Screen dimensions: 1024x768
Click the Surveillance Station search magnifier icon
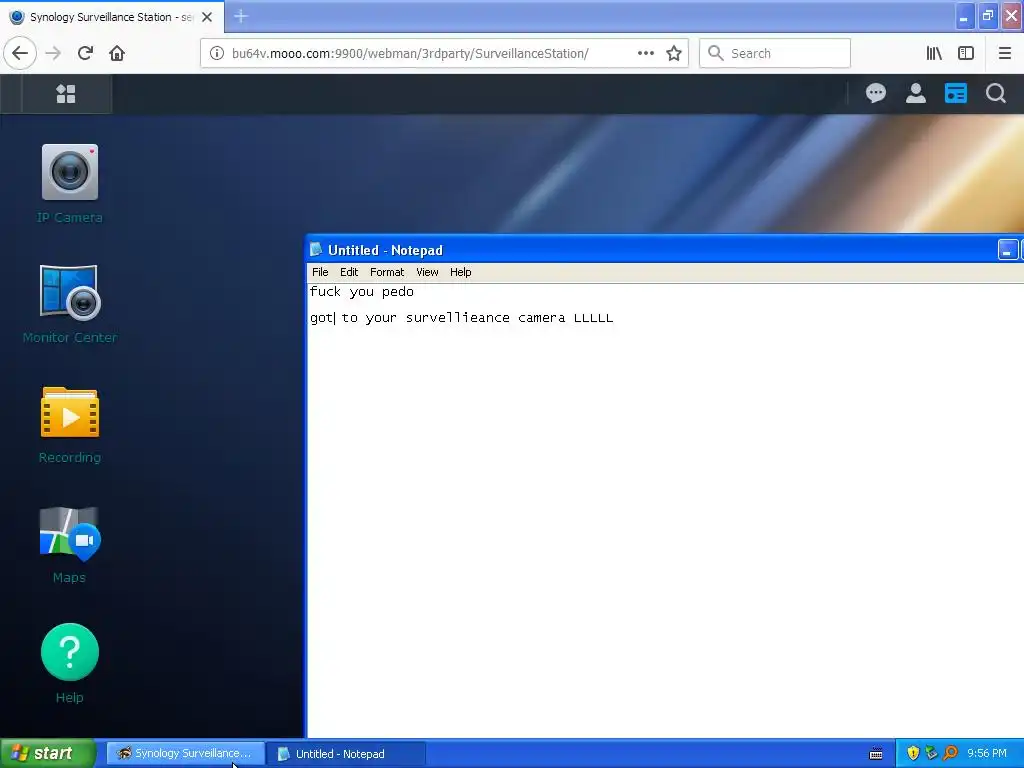click(x=996, y=93)
